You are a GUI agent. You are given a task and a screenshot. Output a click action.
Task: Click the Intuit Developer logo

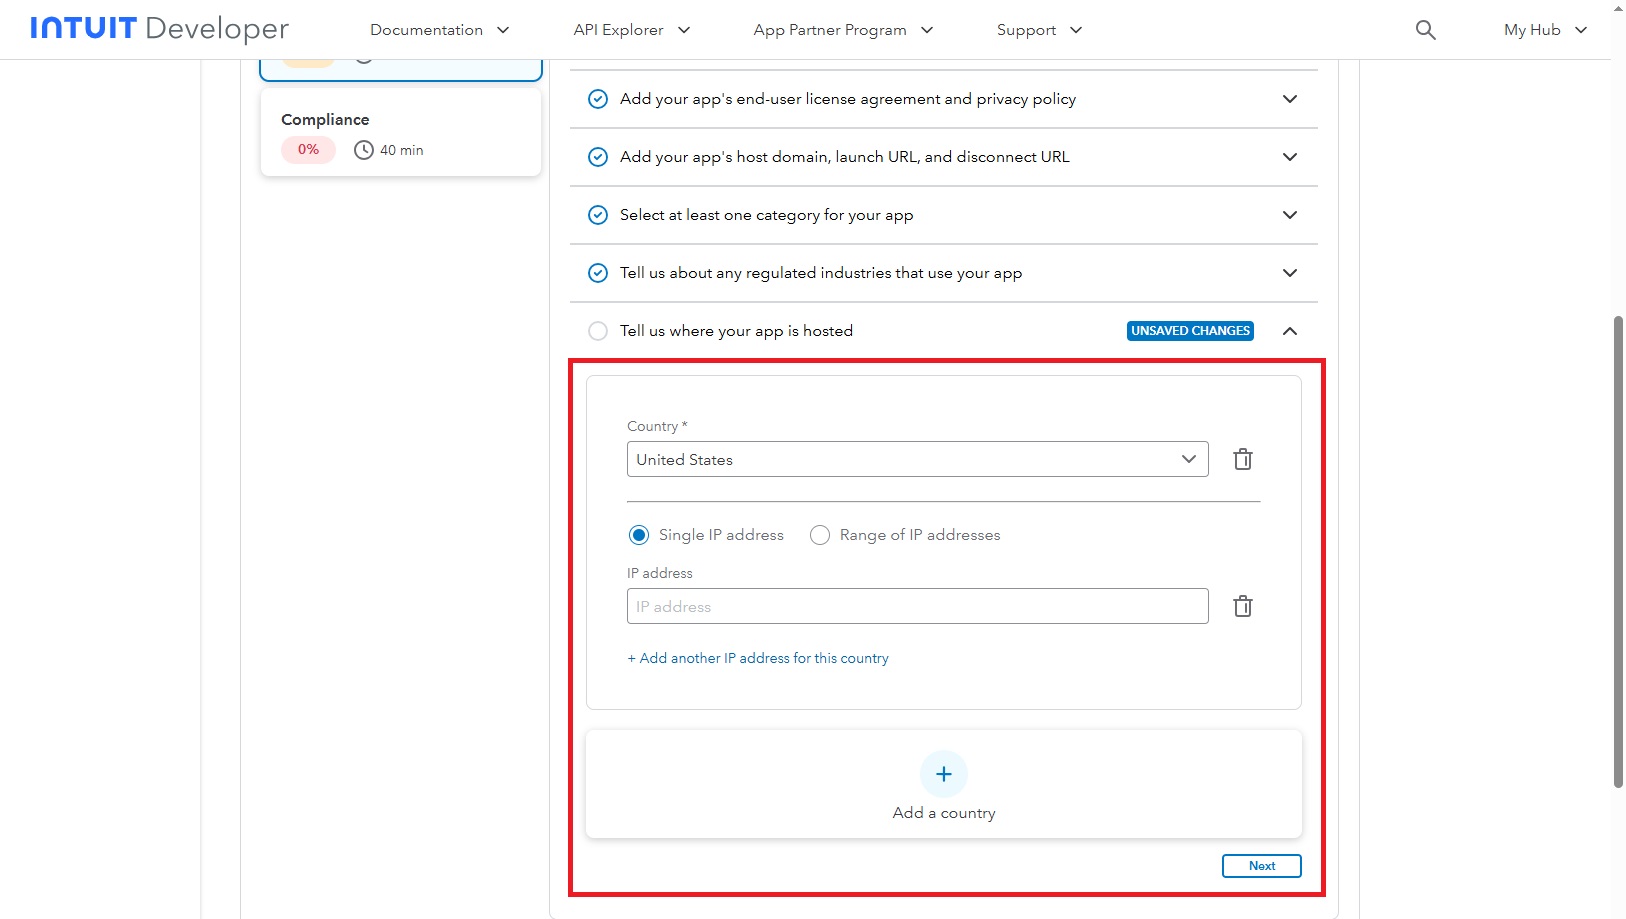[159, 29]
